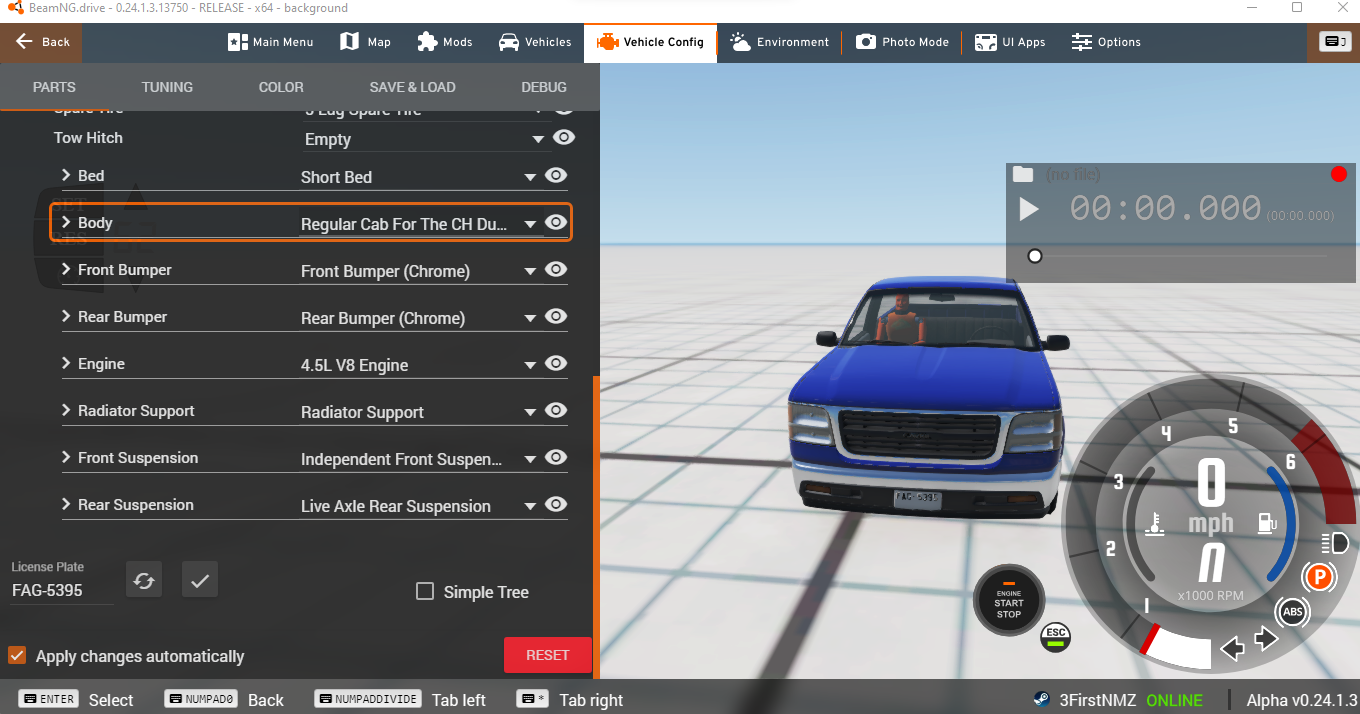The image size is (1360, 714).
Task: Toggle Apply changes automatically checkbox
Action: pos(16,655)
